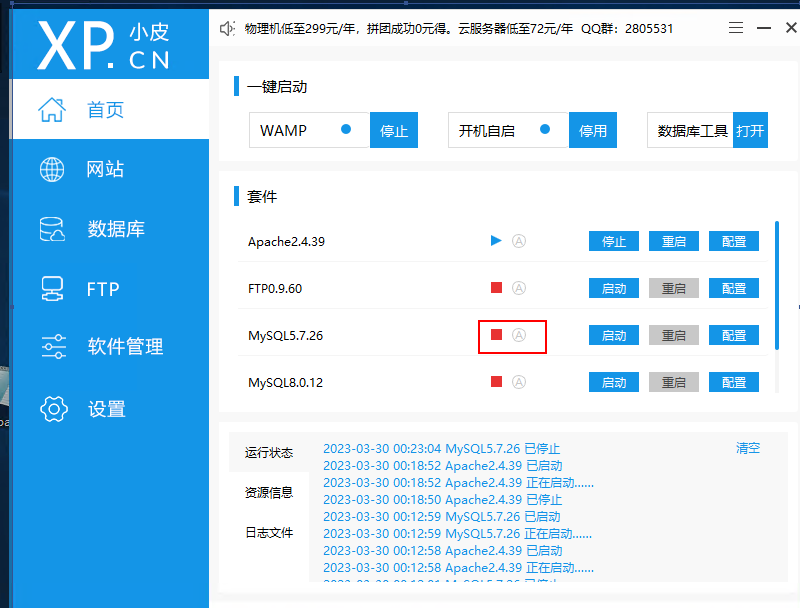The image size is (800, 608).
Task: Open MySQL8.0.12 配置 settings
Action: click(x=734, y=382)
